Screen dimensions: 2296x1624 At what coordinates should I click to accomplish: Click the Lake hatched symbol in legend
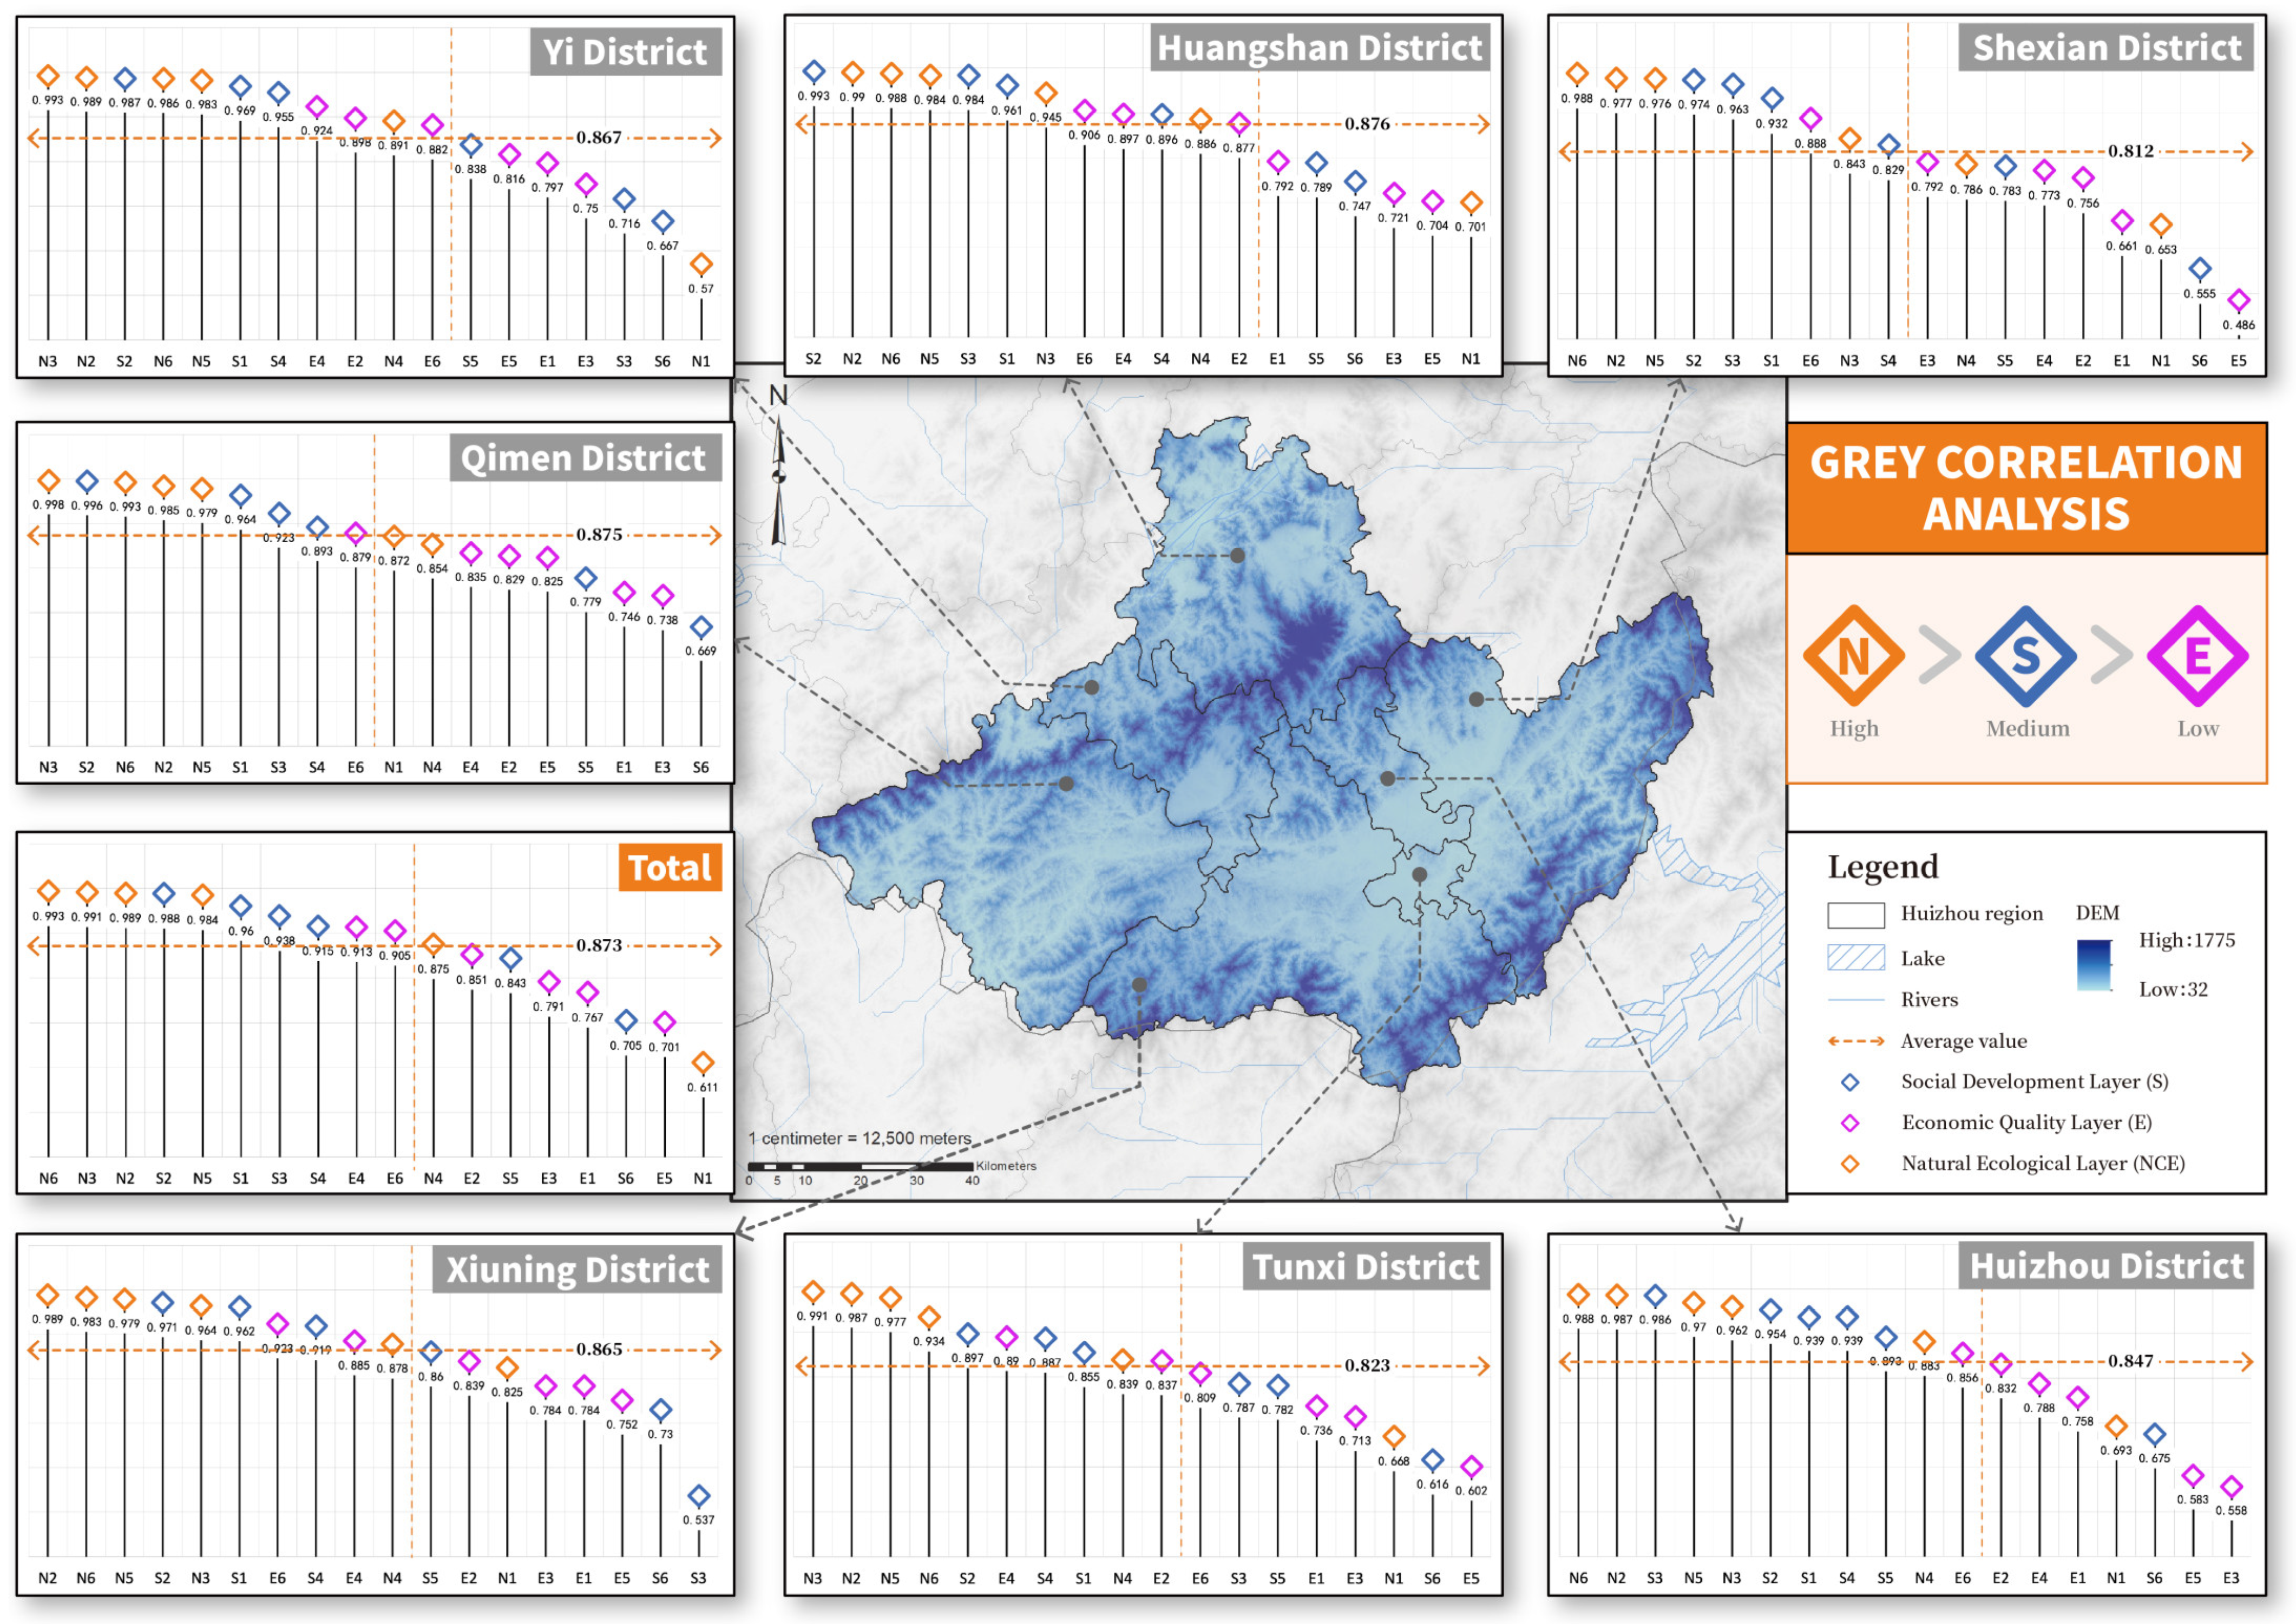click(1855, 957)
